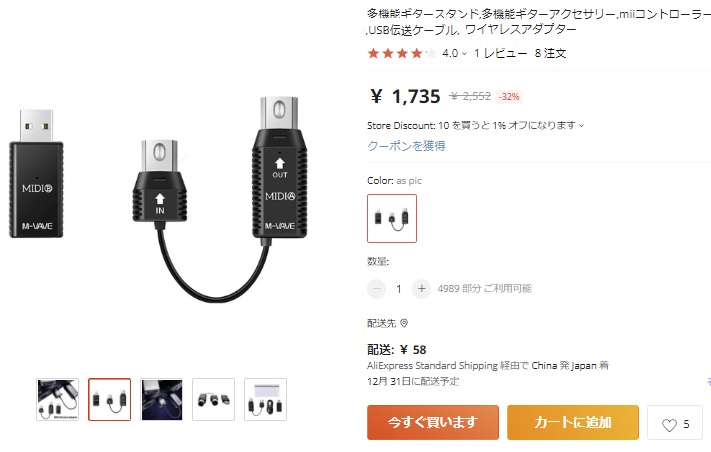Image resolution: width=711 pixels, height=452 pixels.
Task: Click the star rating icons
Action: [402, 53]
